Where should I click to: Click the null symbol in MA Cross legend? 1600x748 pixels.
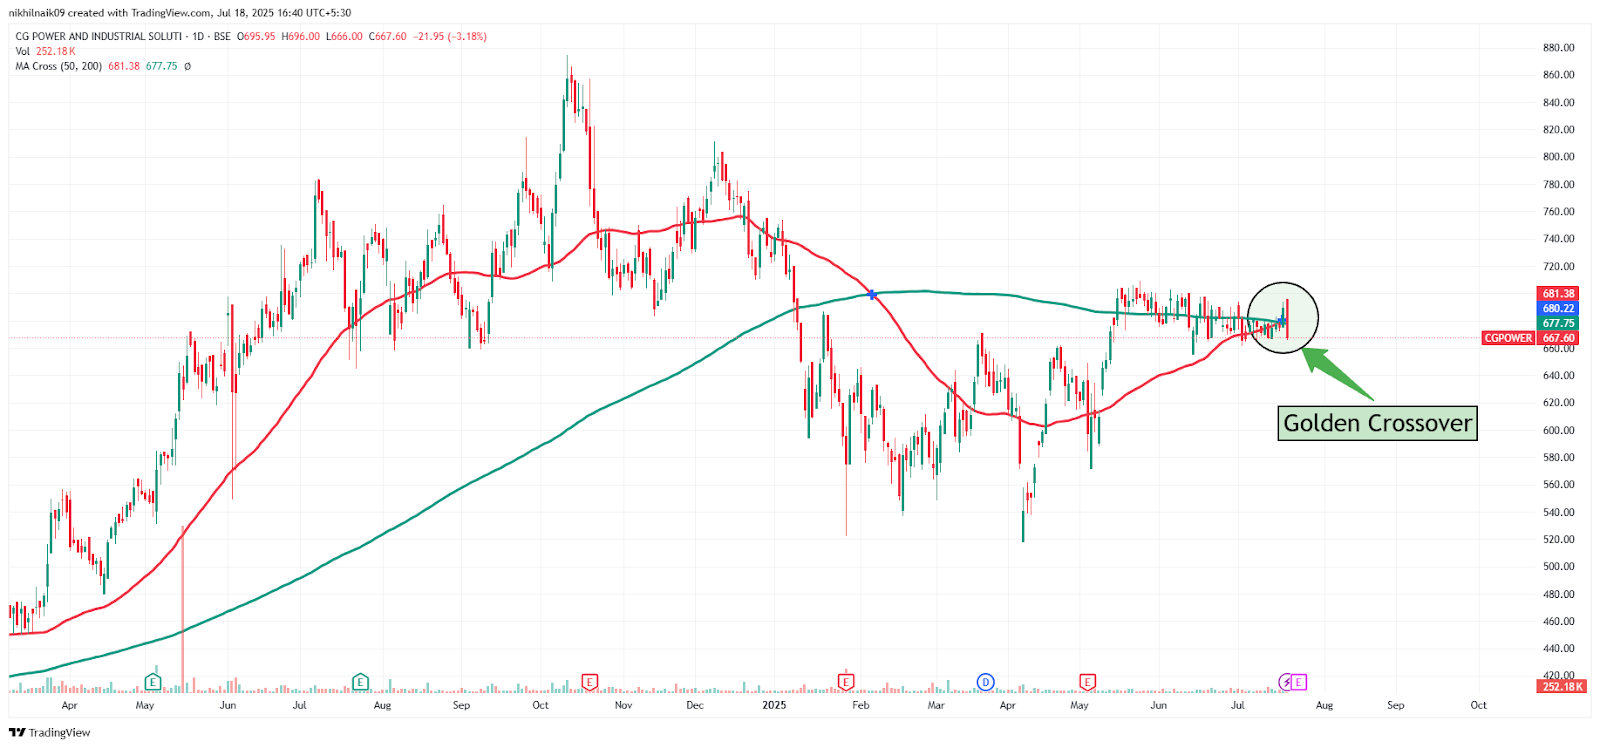pyautogui.click(x=187, y=66)
